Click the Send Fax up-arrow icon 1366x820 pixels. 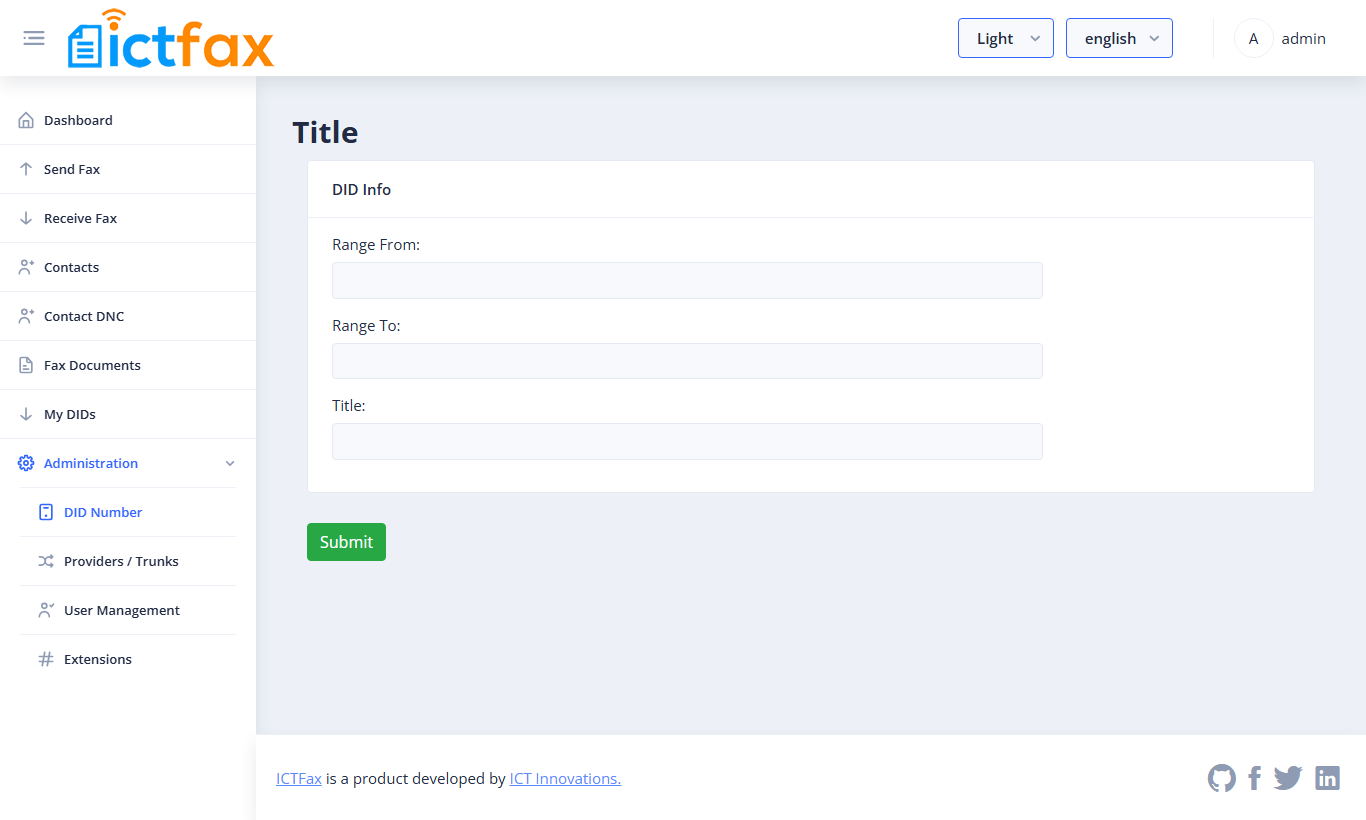click(26, 169)
